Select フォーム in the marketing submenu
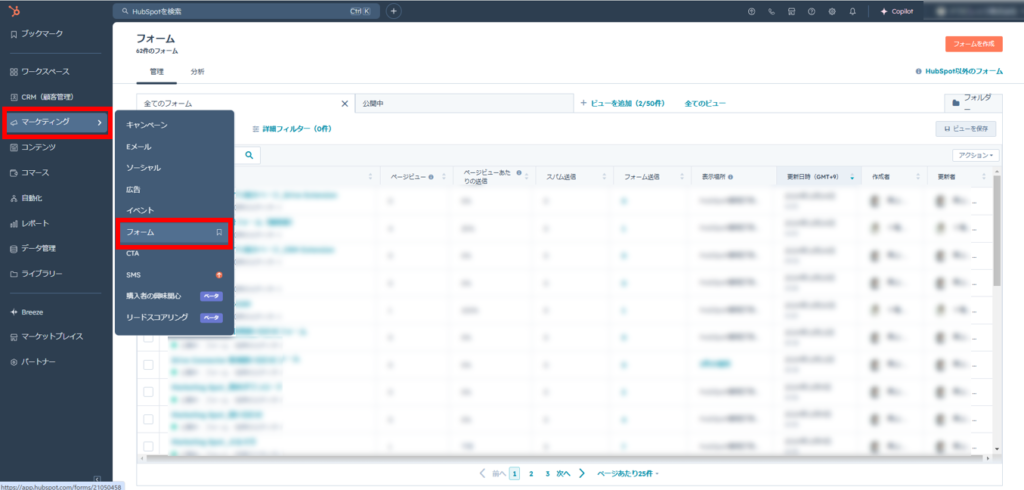This screenshot has width=1024, height=490. [x=173, y=232]
